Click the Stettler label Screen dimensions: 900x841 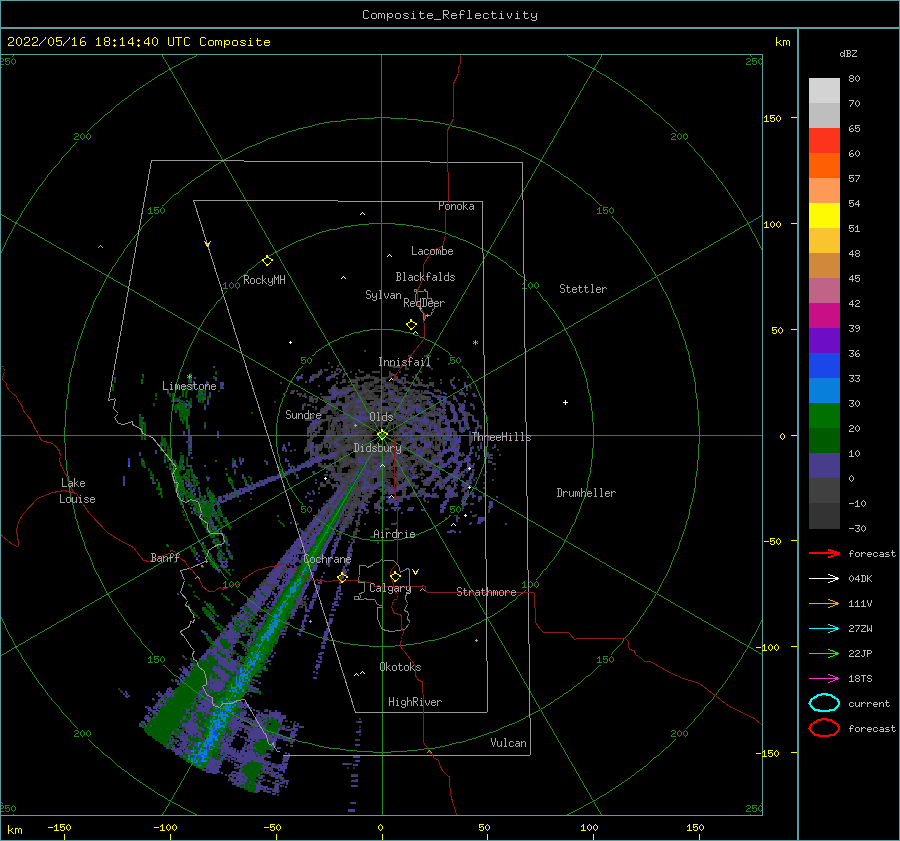[583, 289]
